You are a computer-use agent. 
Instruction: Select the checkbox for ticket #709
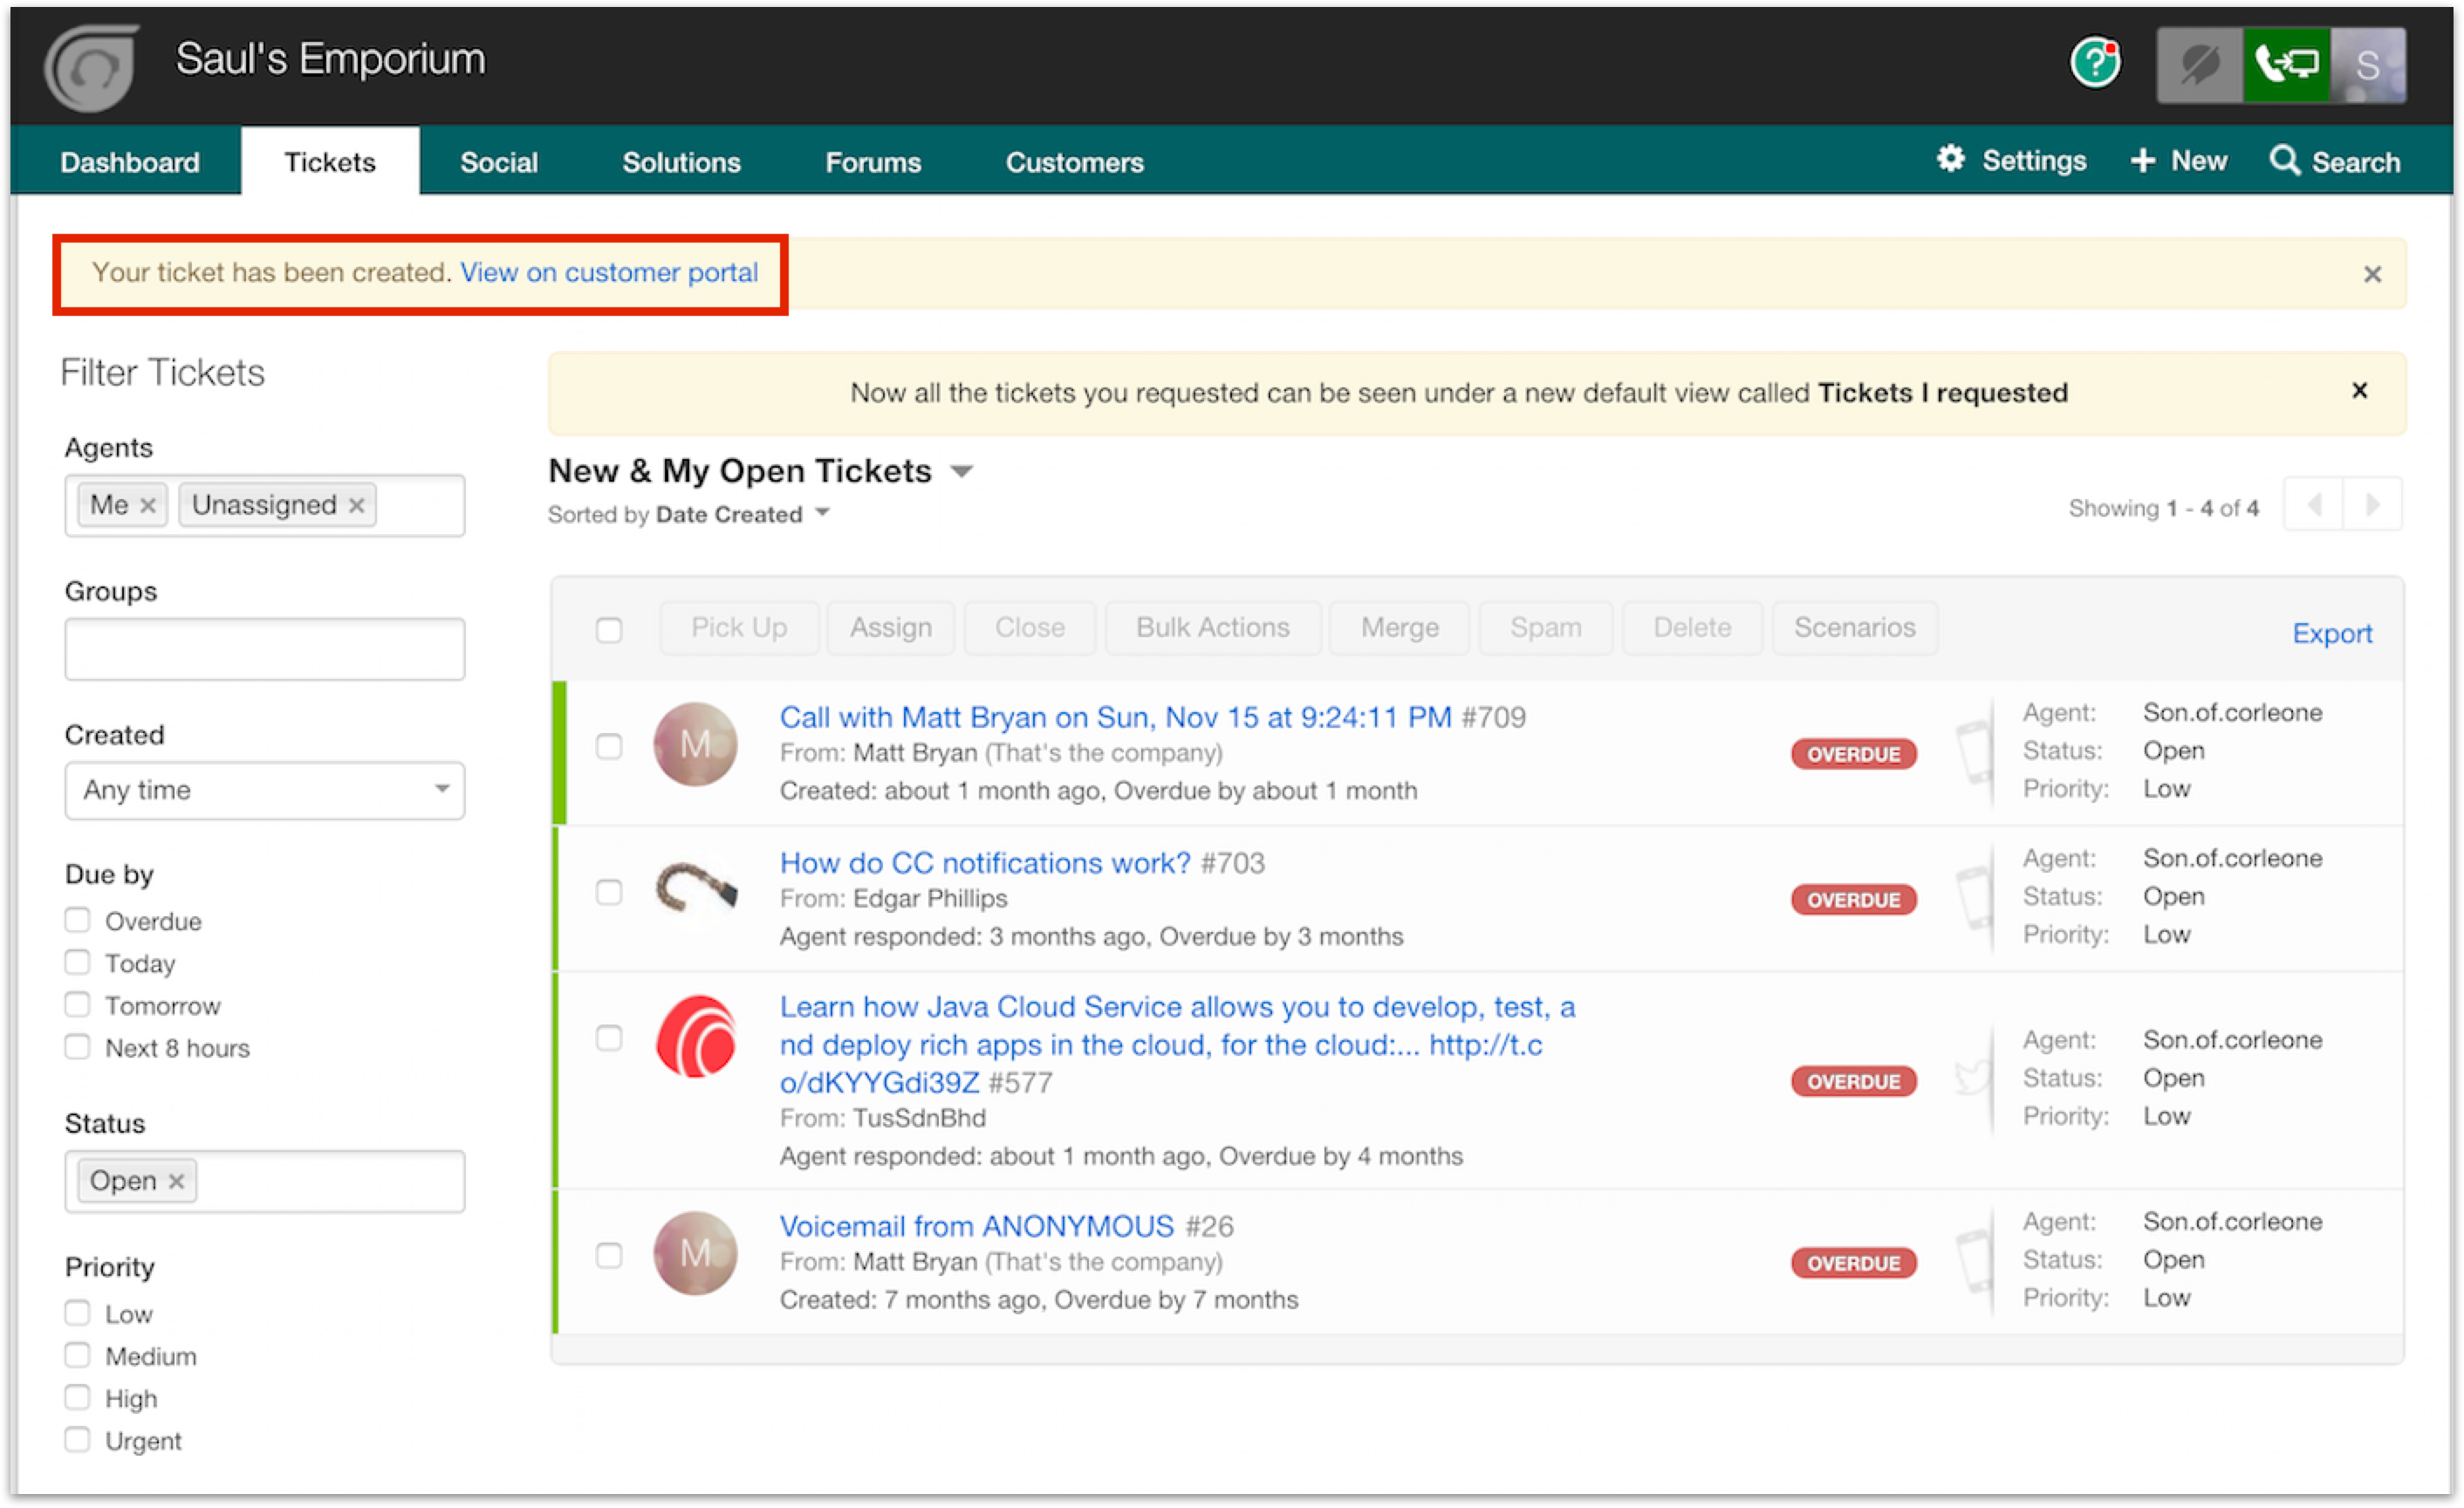point(609,746)
